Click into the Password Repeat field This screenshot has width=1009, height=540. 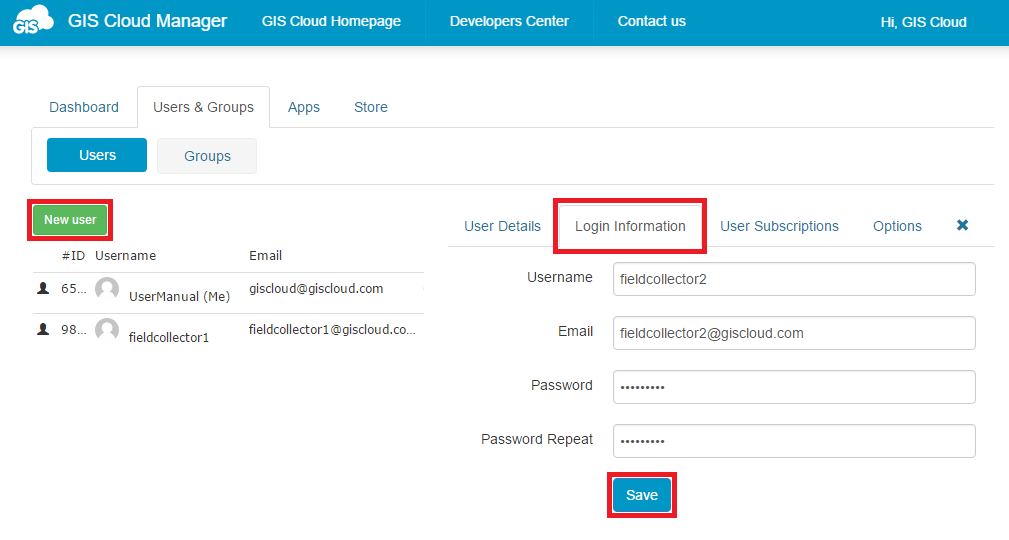point(794,441)
